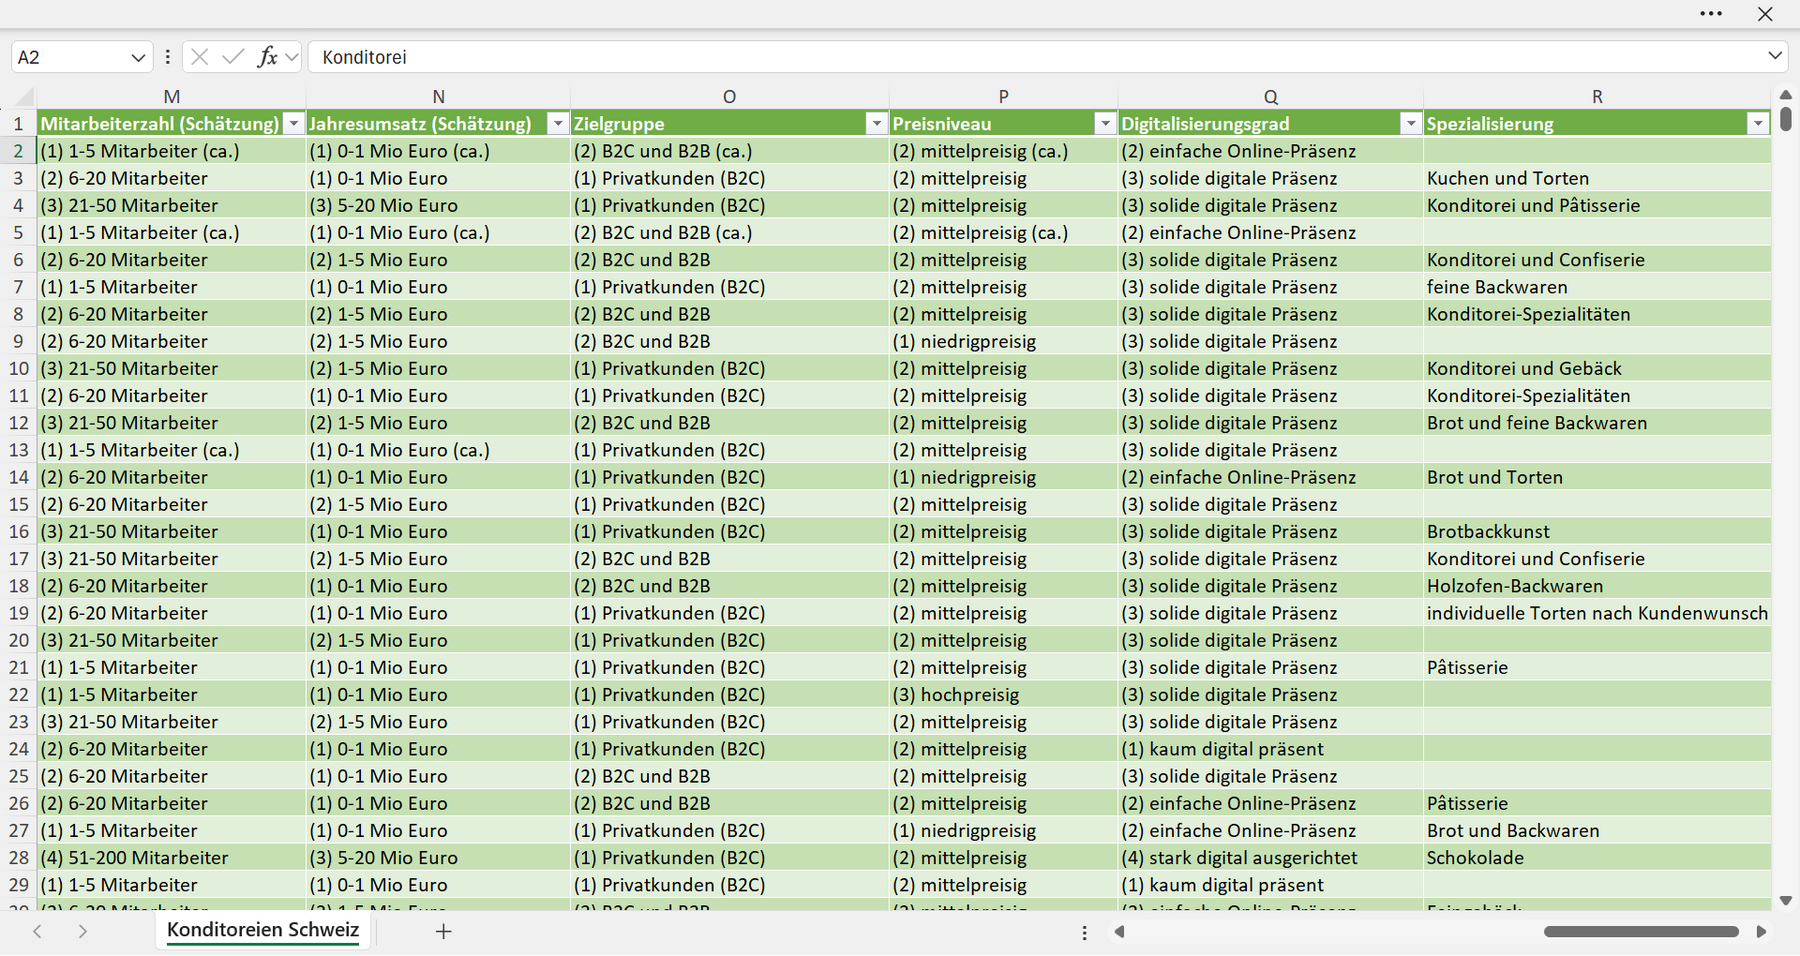Open the Jahresumsatz (Schätzung) filter dropdown

pos(558,124)
